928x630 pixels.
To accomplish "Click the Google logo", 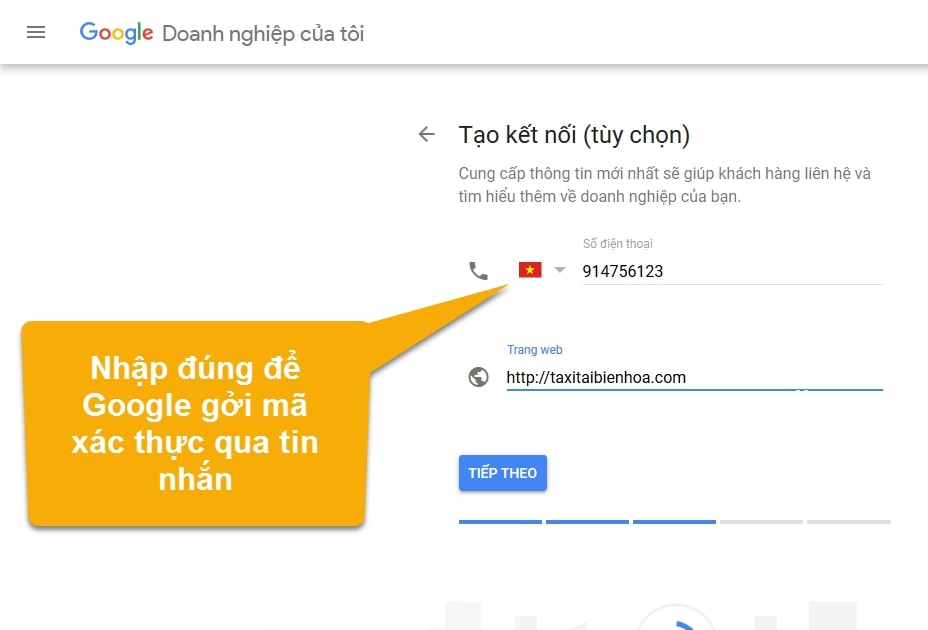I will (x=117, y=33).
